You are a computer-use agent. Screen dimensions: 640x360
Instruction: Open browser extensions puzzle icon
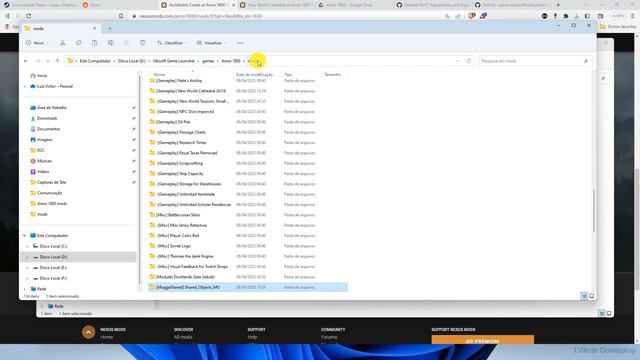[566, 16]
